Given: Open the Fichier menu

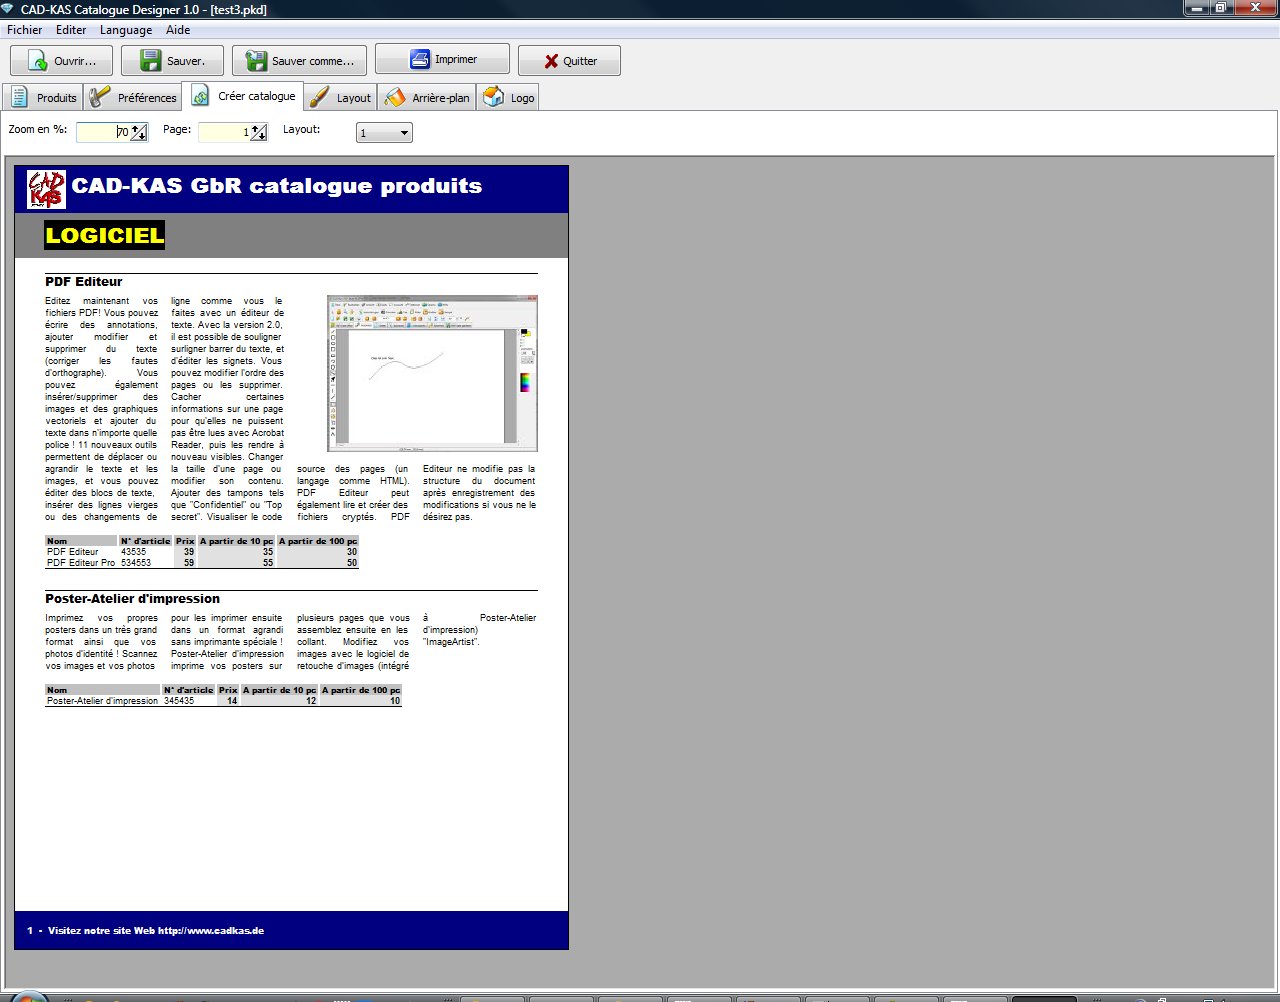Looking at the screenshot, I should (25, 30).
